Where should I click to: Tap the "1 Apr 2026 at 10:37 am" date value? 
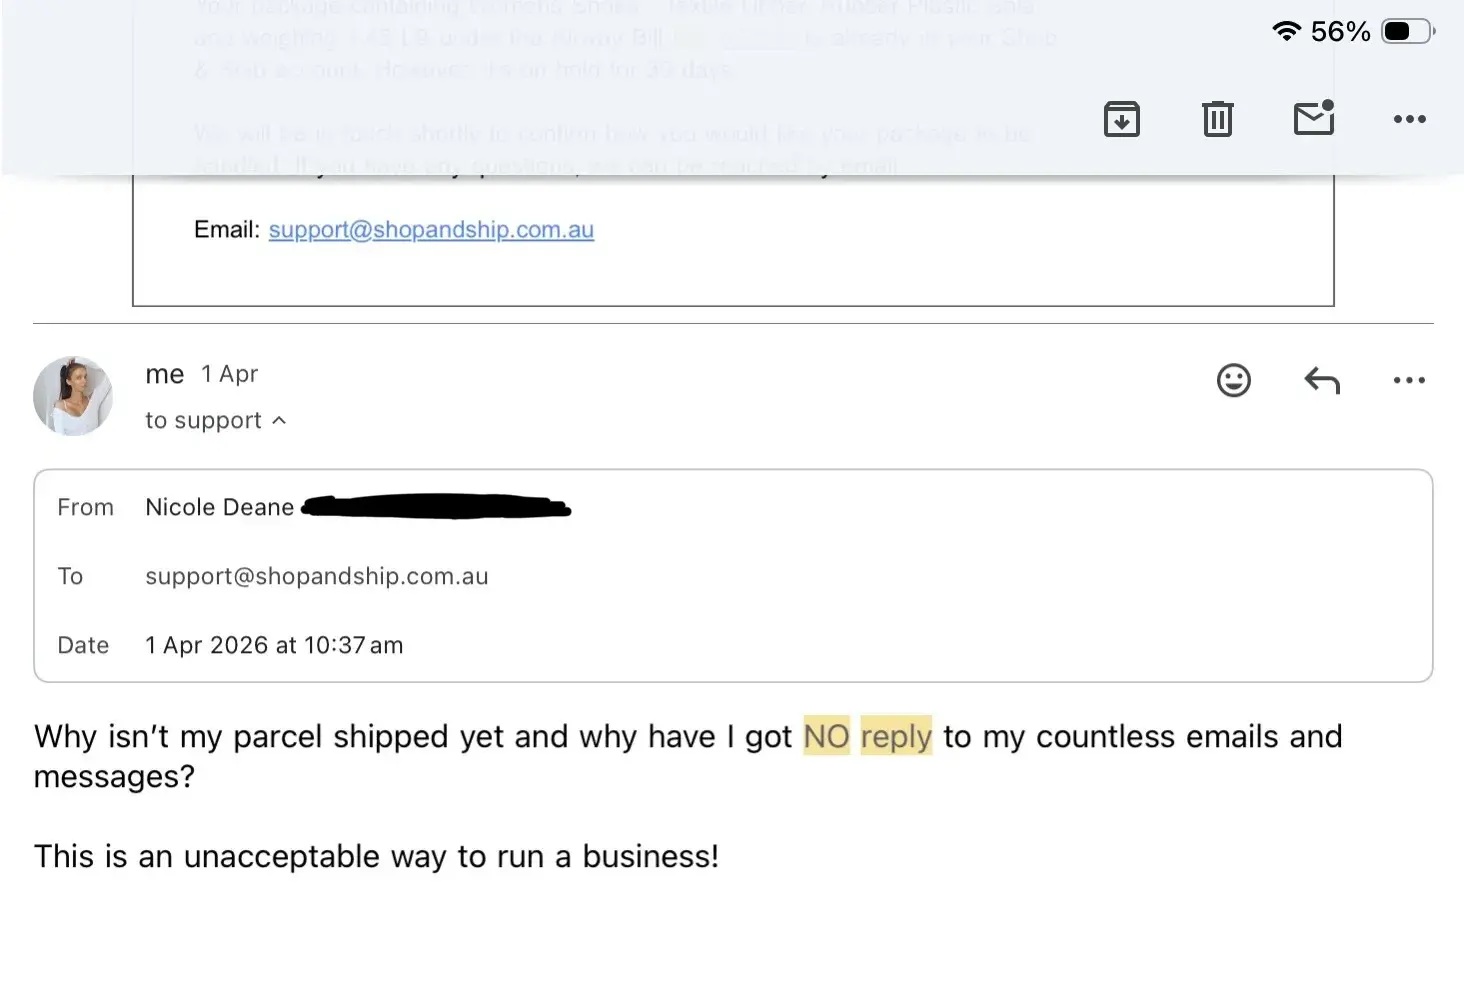[274, 645]
